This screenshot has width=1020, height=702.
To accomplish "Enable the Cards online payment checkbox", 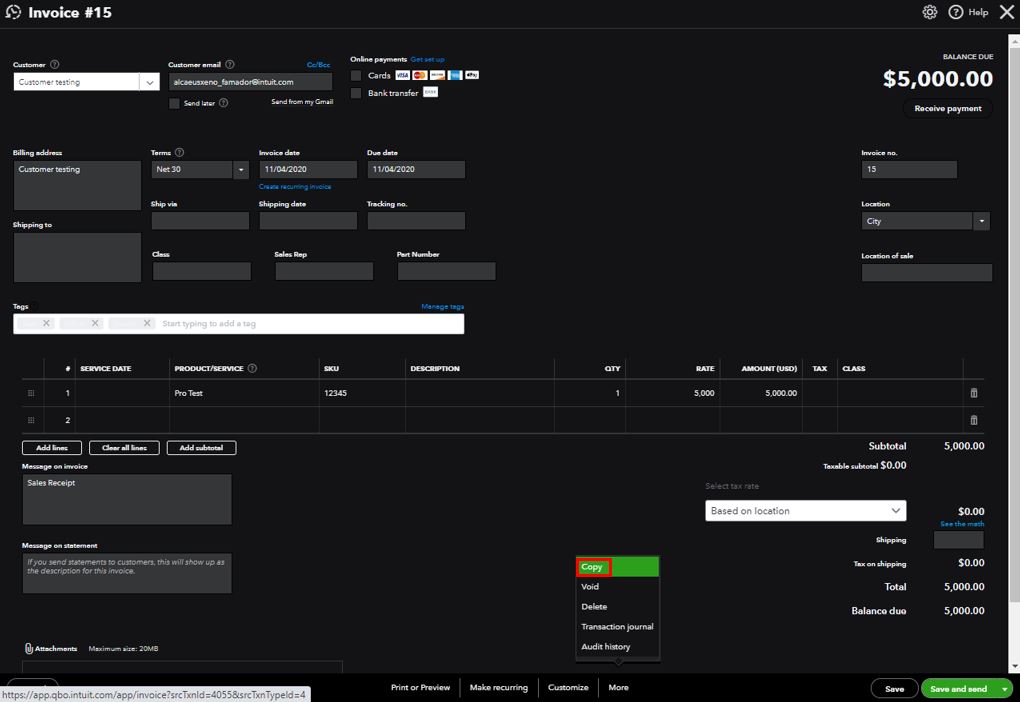I will click(x=356, y=76).
